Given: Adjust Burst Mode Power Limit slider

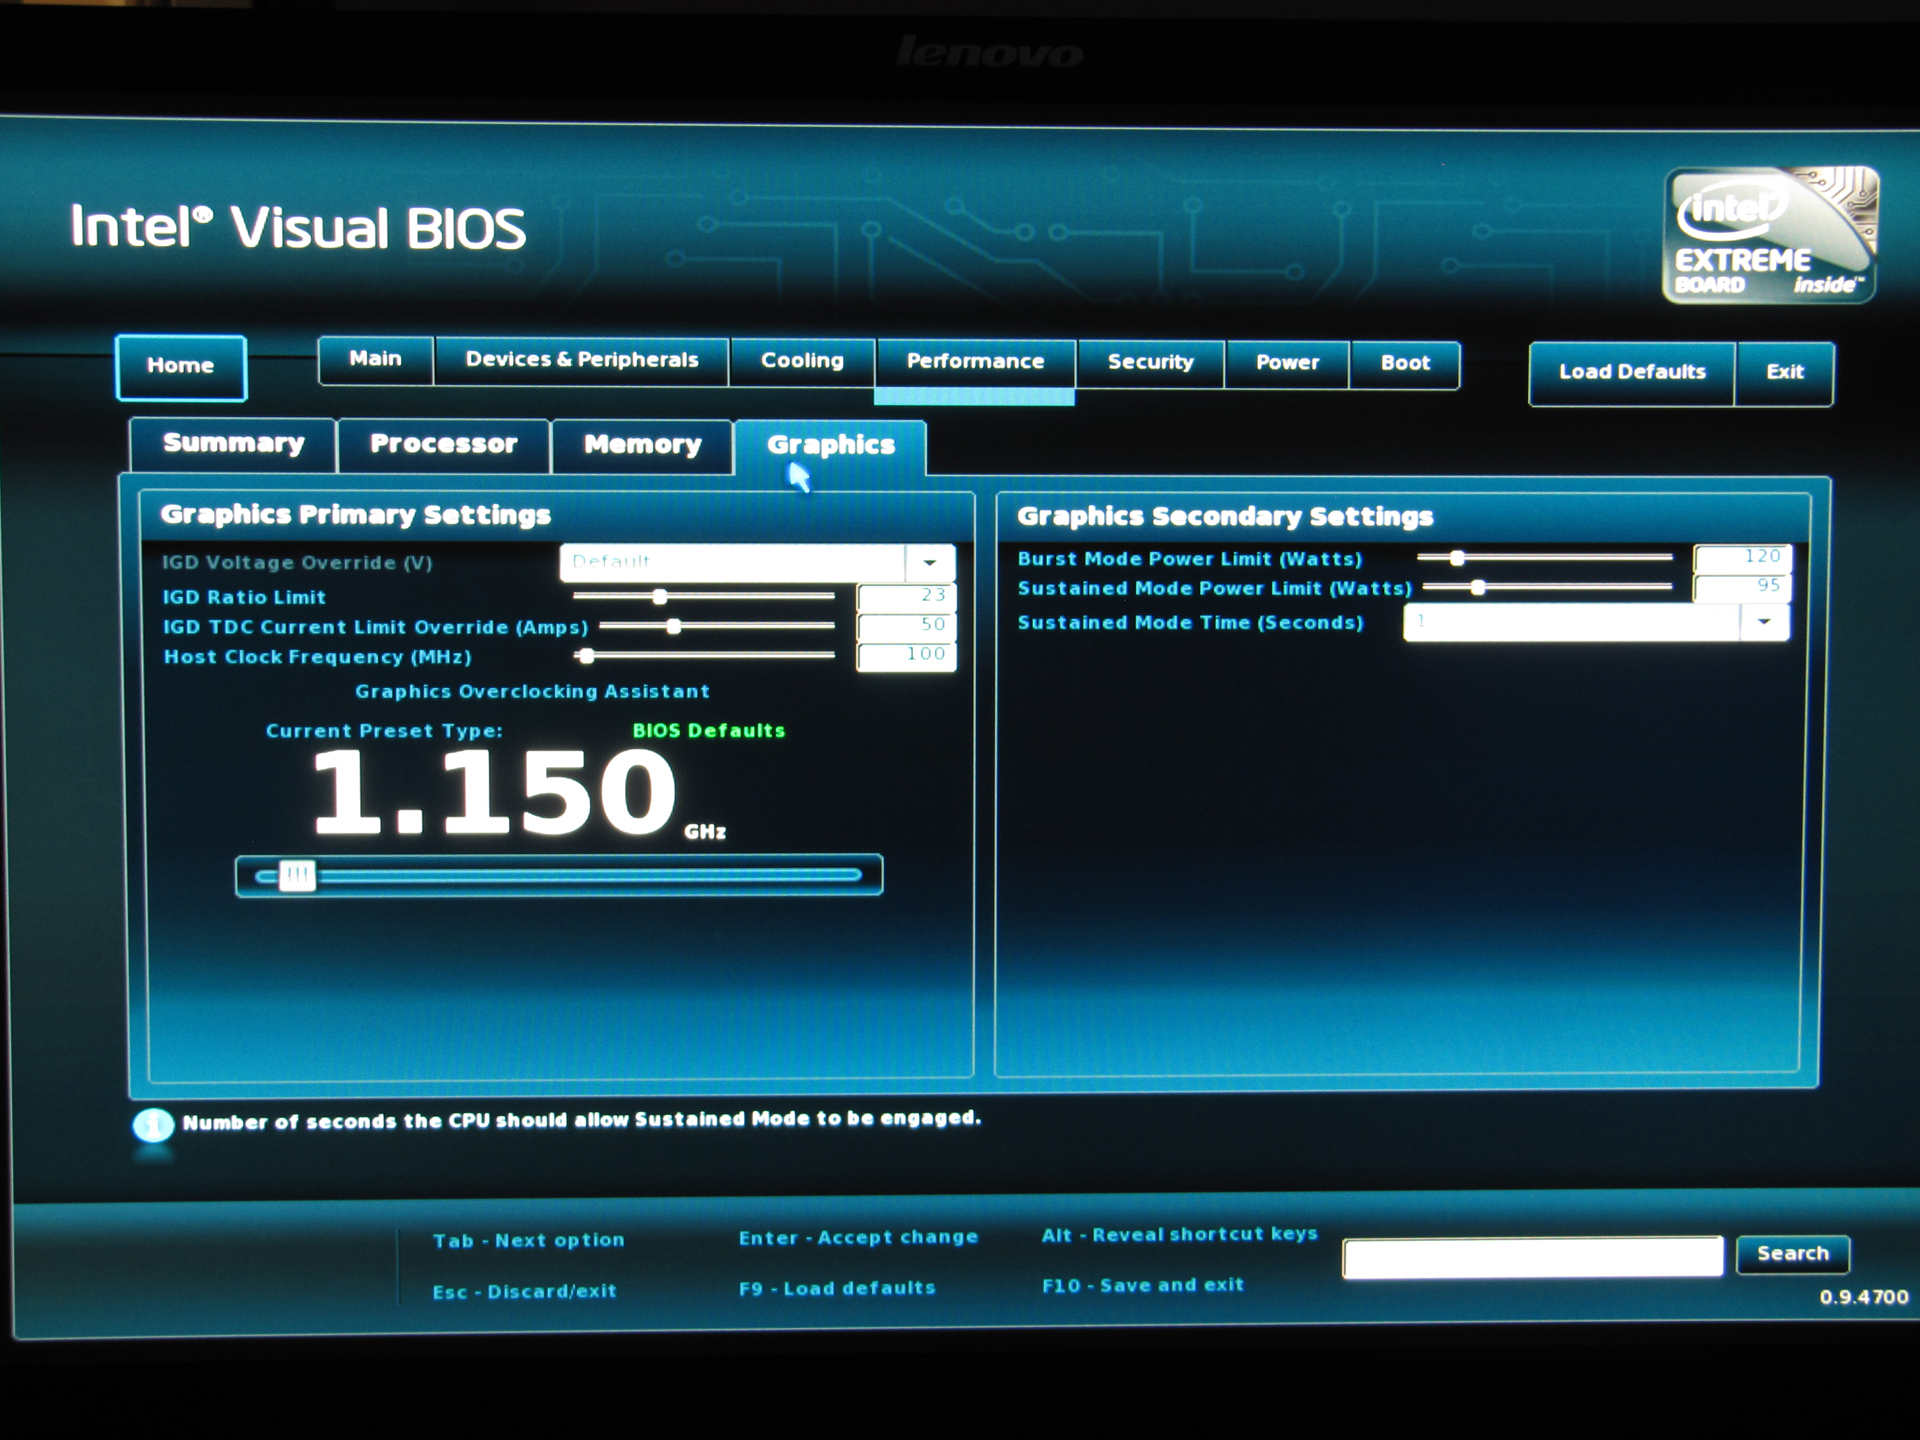Looking at the screenshot, I should (1545, 558).
